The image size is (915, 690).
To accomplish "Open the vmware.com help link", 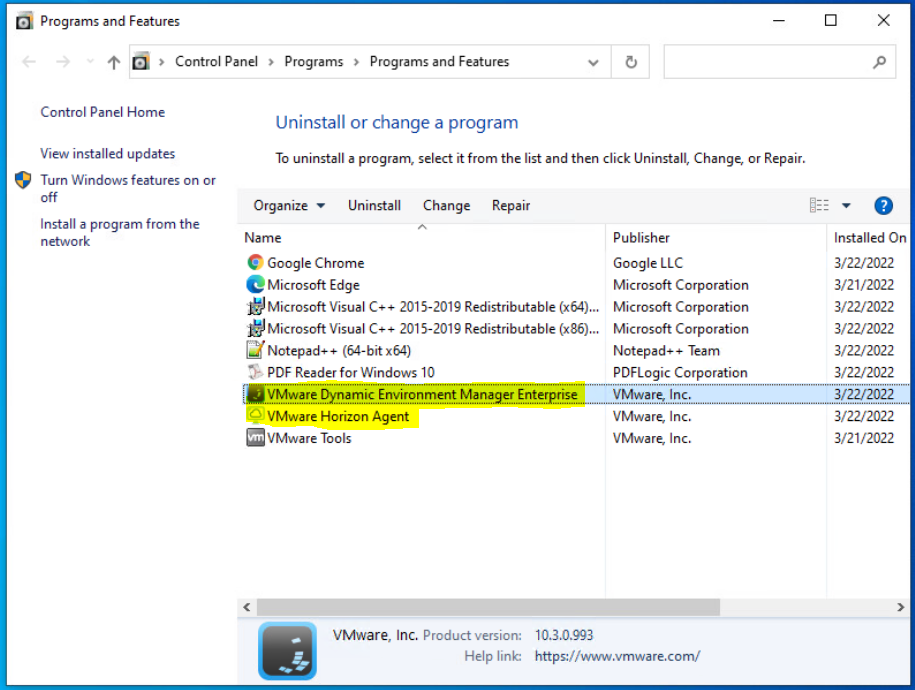I will (x=617, y=656).
